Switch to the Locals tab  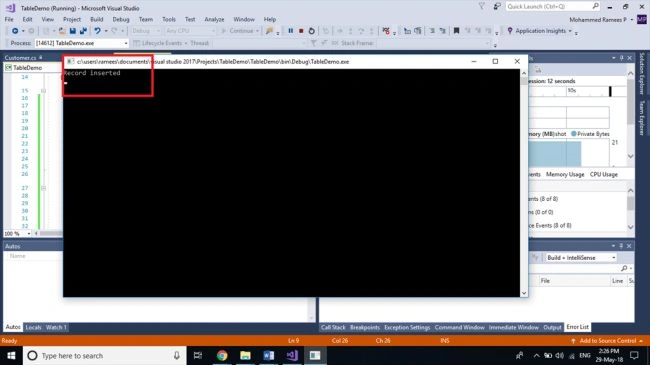point(33,327)
